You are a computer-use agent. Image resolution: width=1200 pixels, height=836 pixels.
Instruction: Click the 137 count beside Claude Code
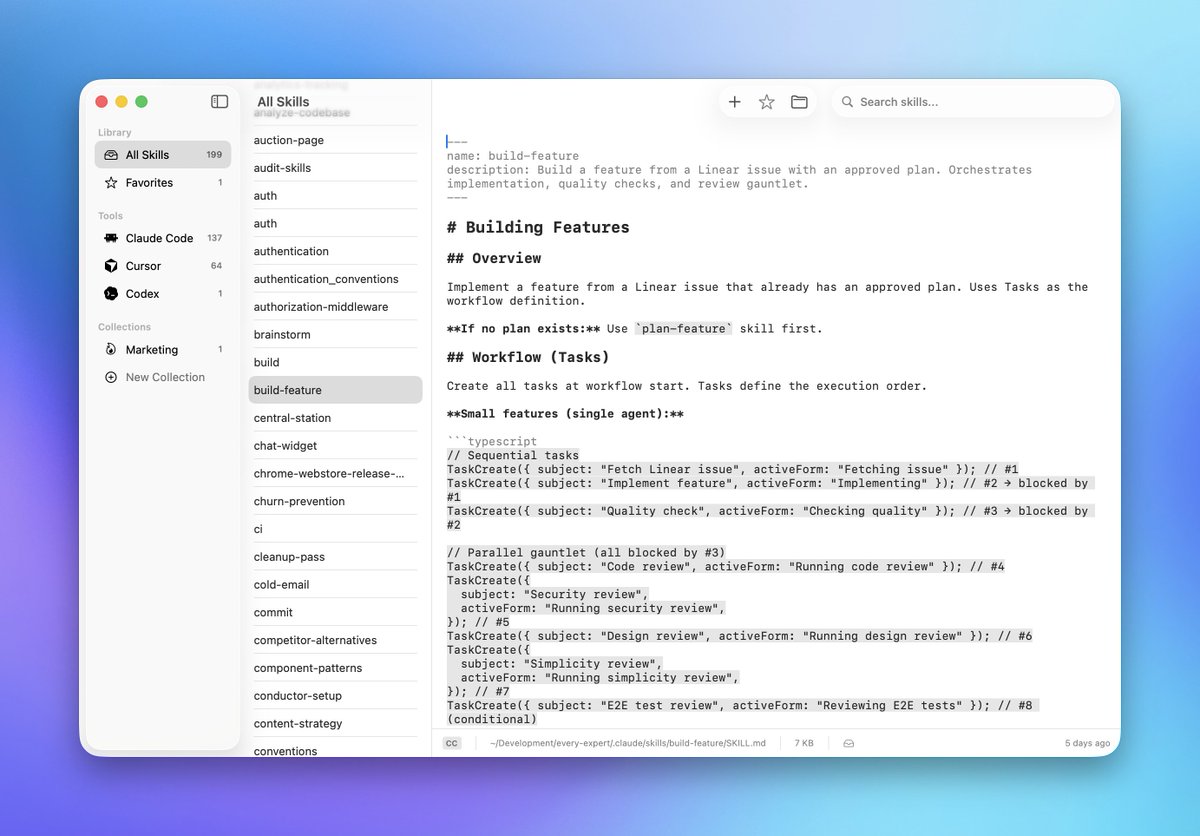(x=214, y=238)
